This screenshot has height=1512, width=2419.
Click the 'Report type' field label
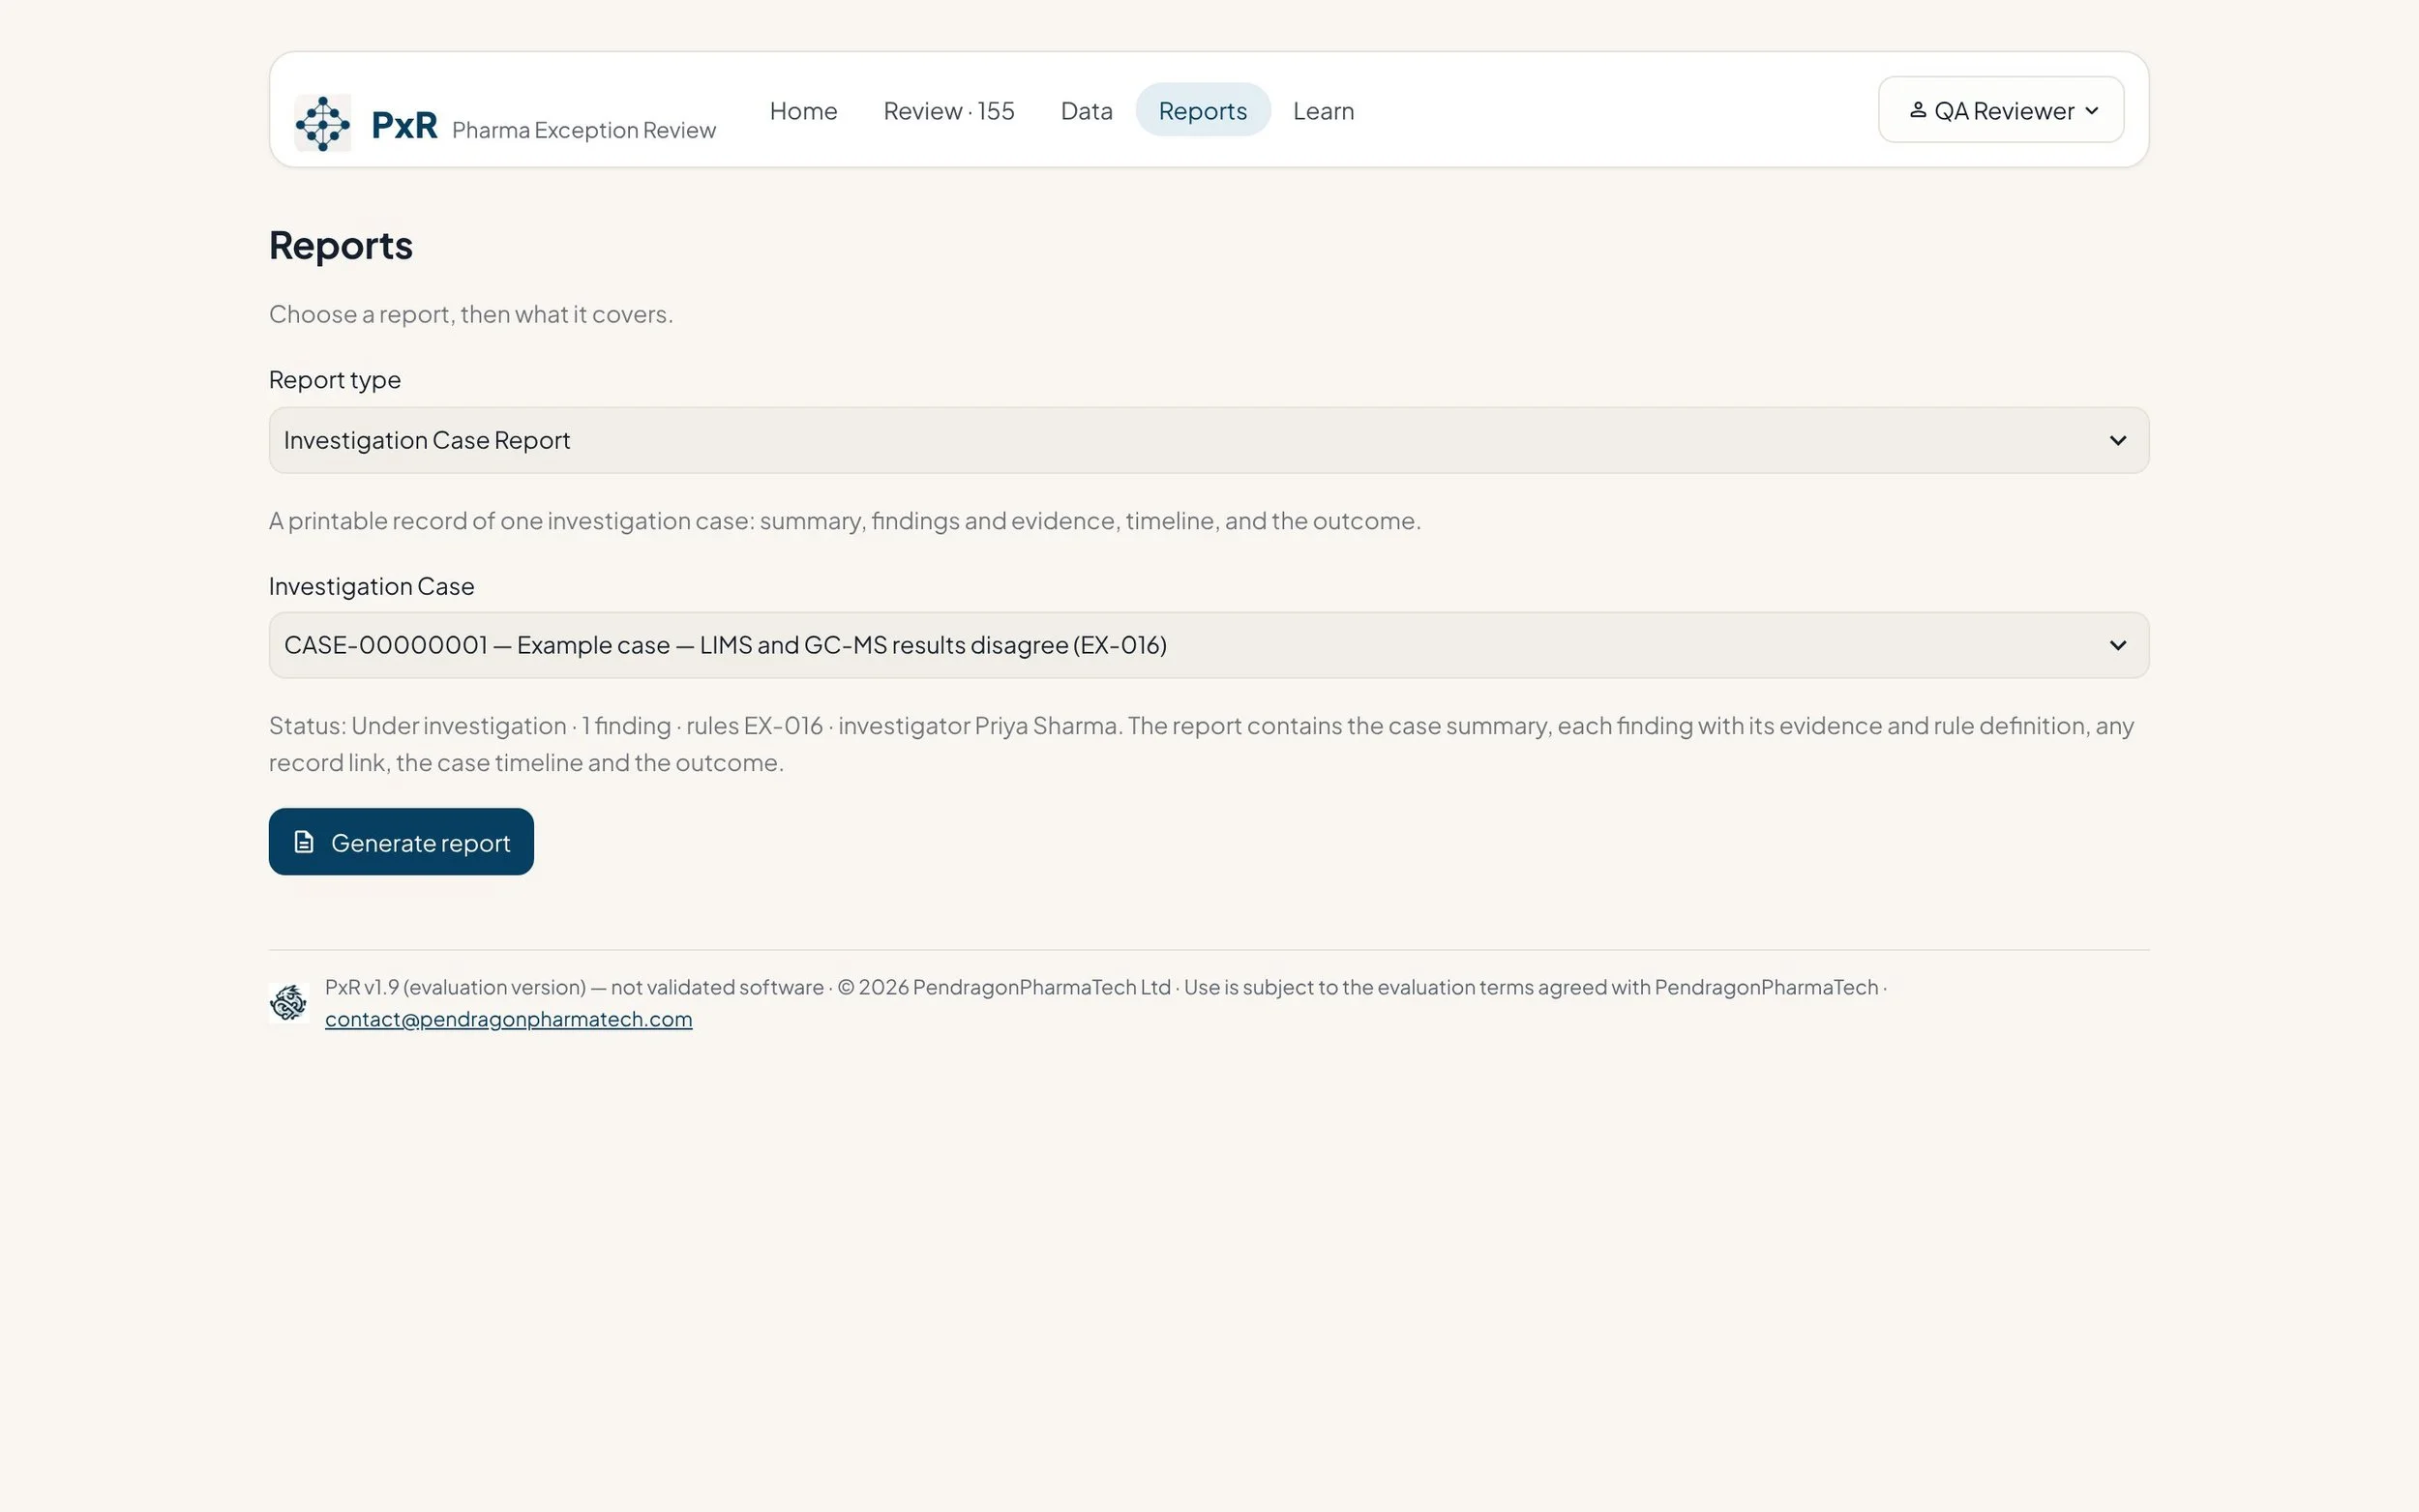(335, 380)
